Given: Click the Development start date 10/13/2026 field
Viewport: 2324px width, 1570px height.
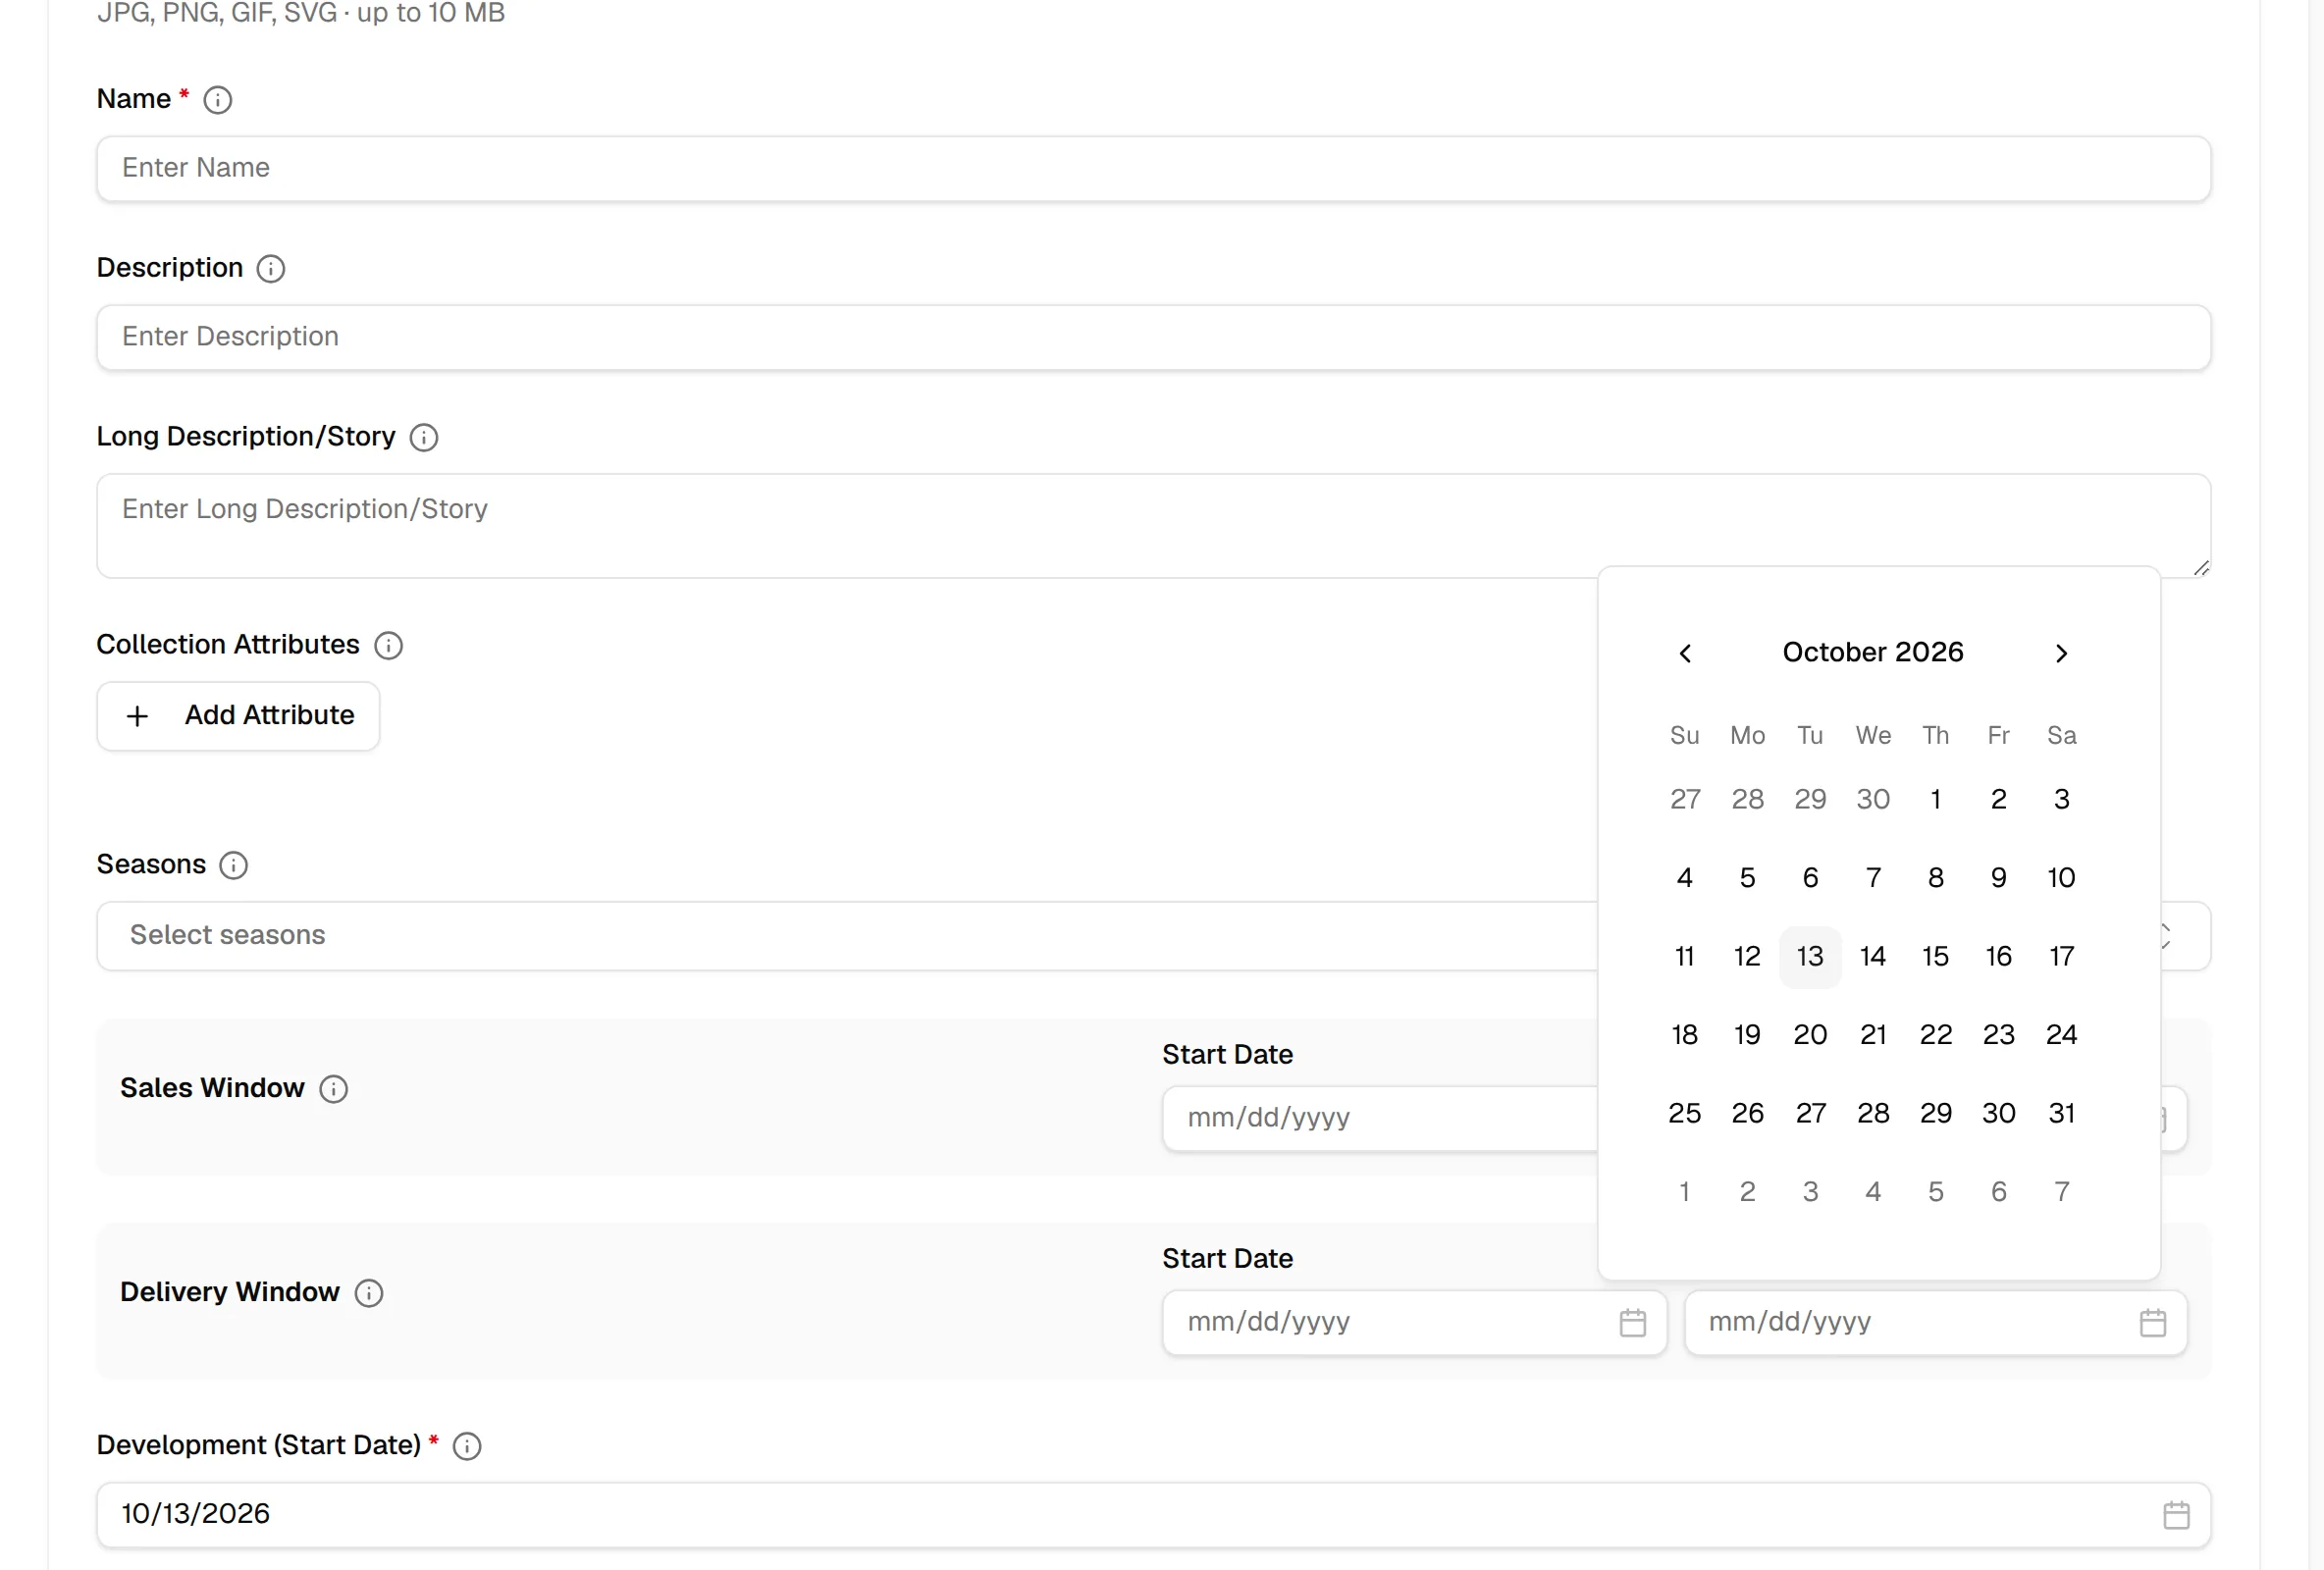Looking at the screenshot, I should click(1153, 1515).
